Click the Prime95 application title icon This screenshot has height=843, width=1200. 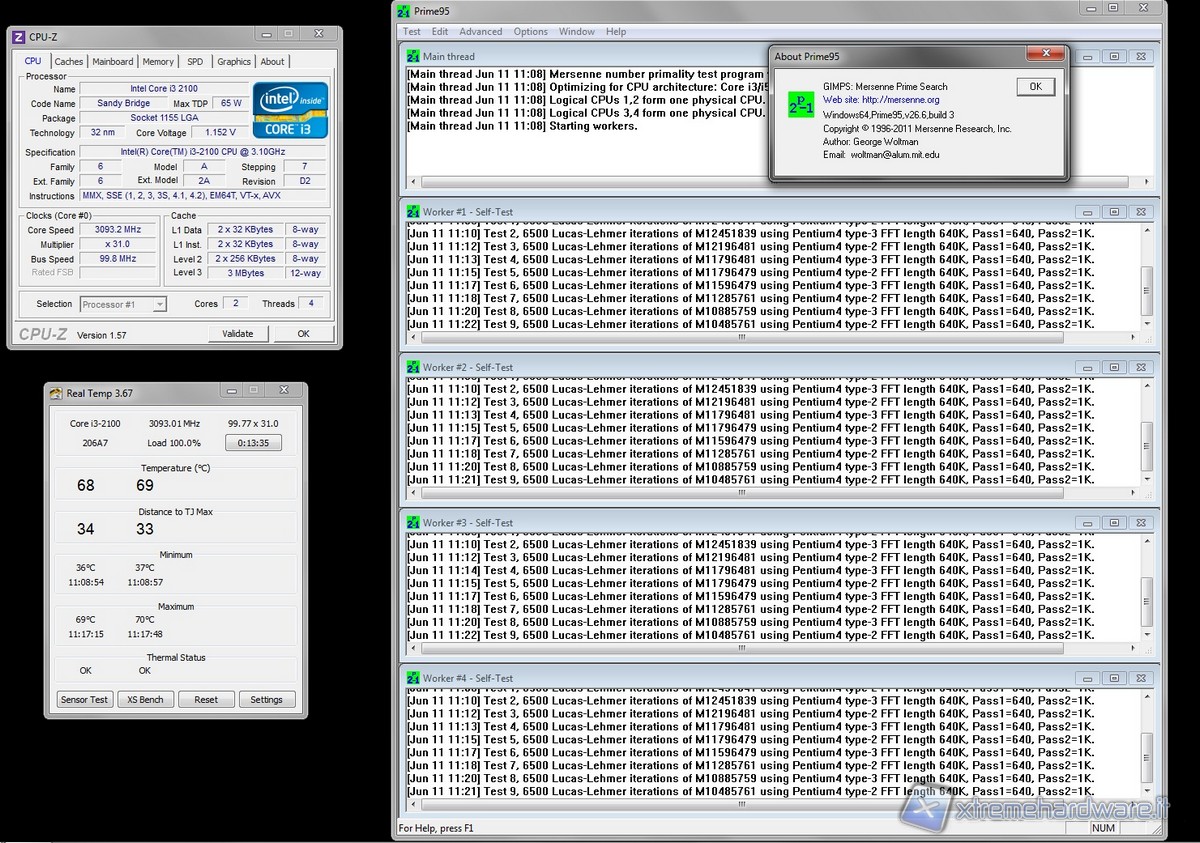(x=404, y=11)
